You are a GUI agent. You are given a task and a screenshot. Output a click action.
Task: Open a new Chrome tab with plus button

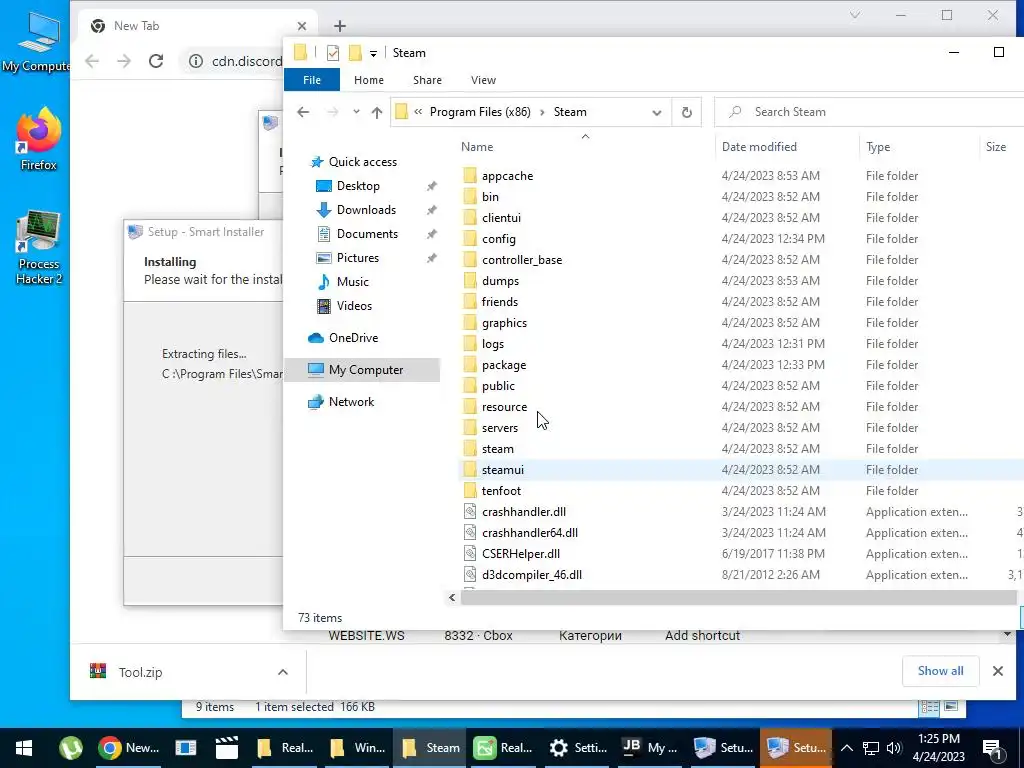(340, 26)
